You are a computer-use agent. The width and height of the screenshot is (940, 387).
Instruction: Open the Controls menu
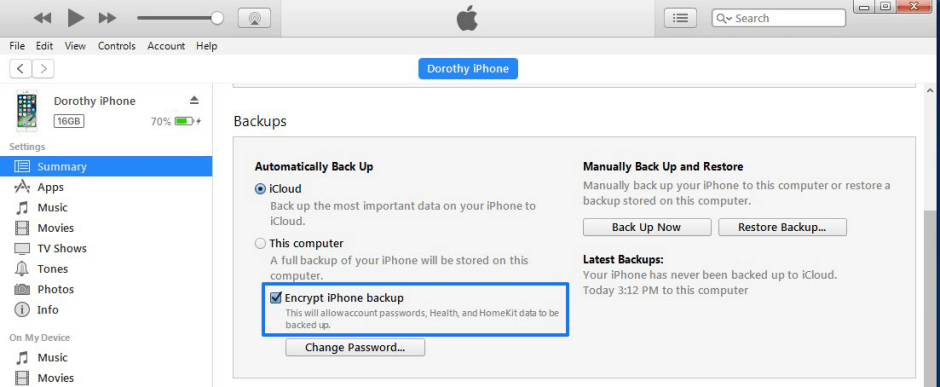tap(117, 46)
